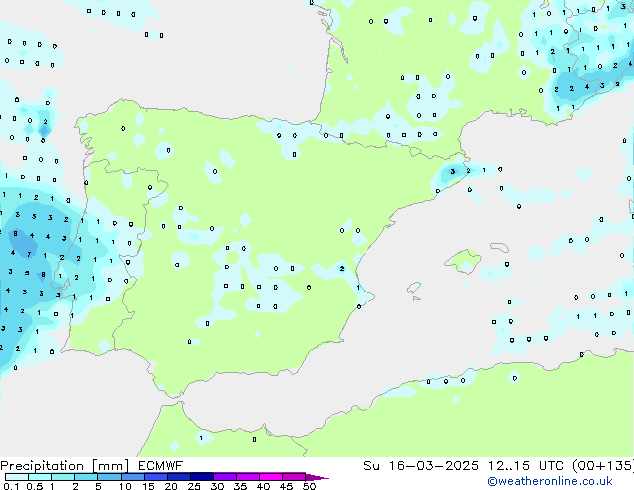Pick the 15–20 mm legend color swatch

click(155, 477)
